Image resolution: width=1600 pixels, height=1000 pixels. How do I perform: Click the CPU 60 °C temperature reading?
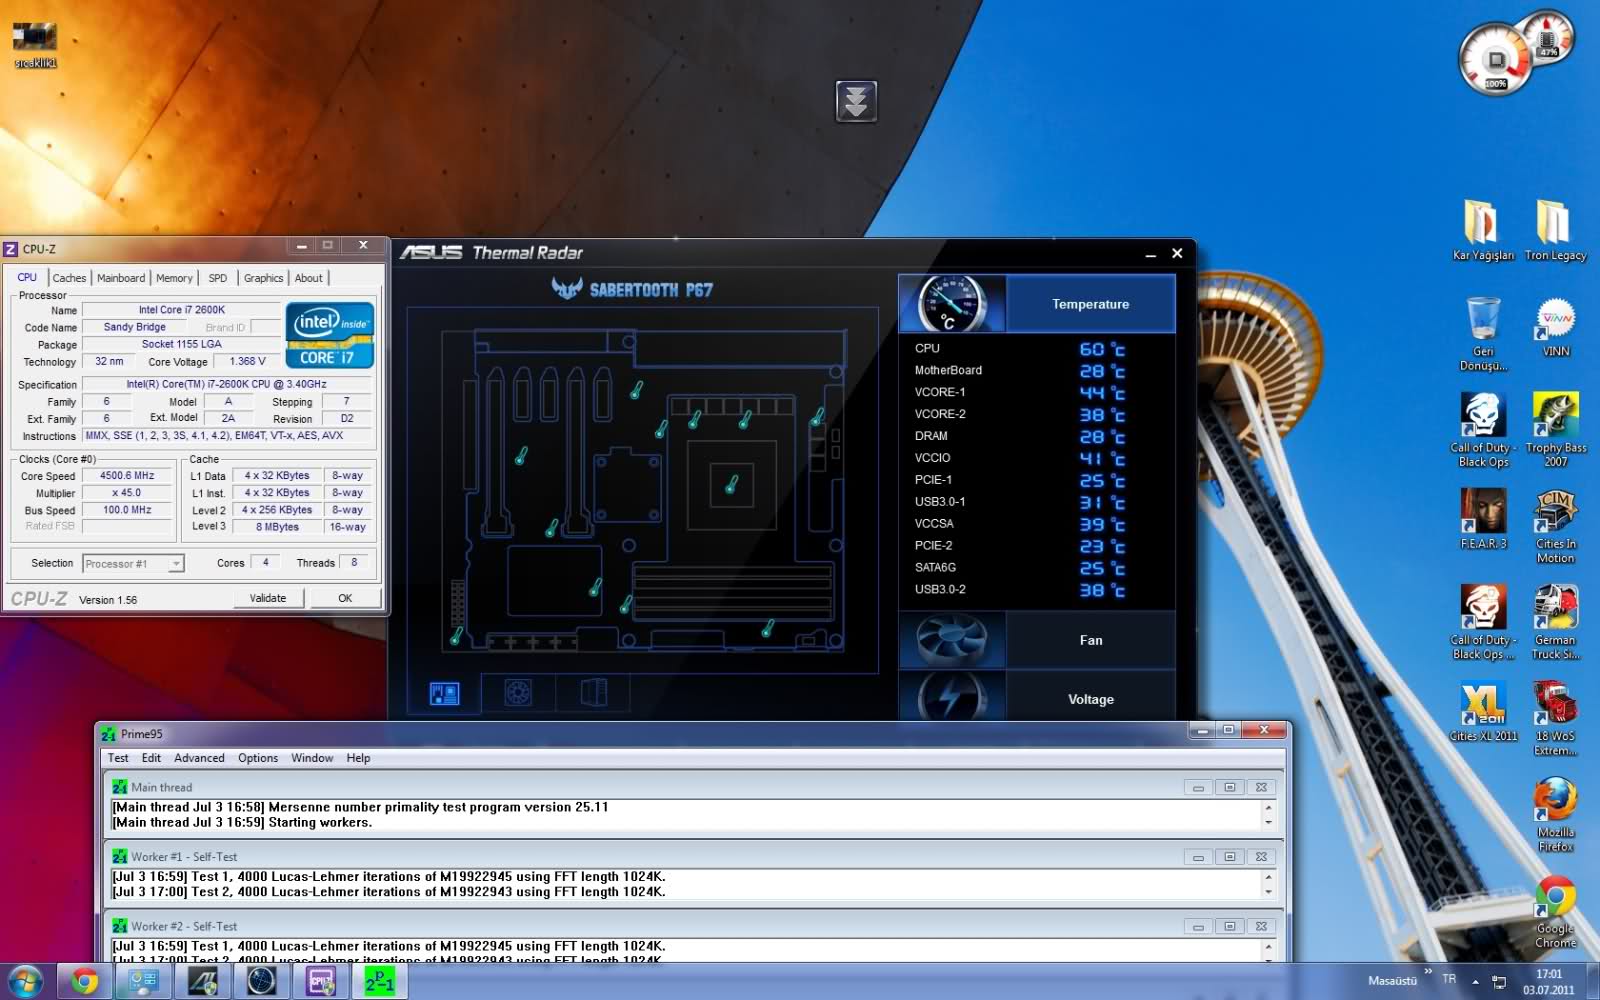pos(1102,349)
